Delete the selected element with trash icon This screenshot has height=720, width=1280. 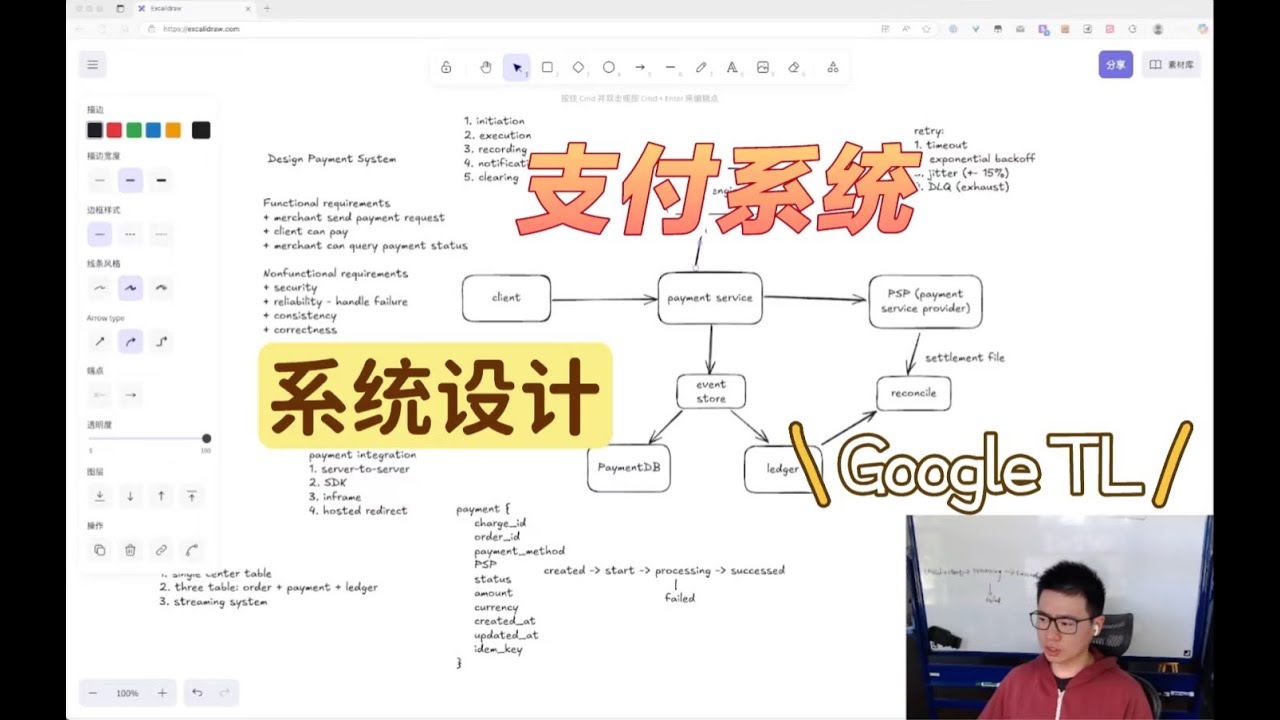(130, 550)
